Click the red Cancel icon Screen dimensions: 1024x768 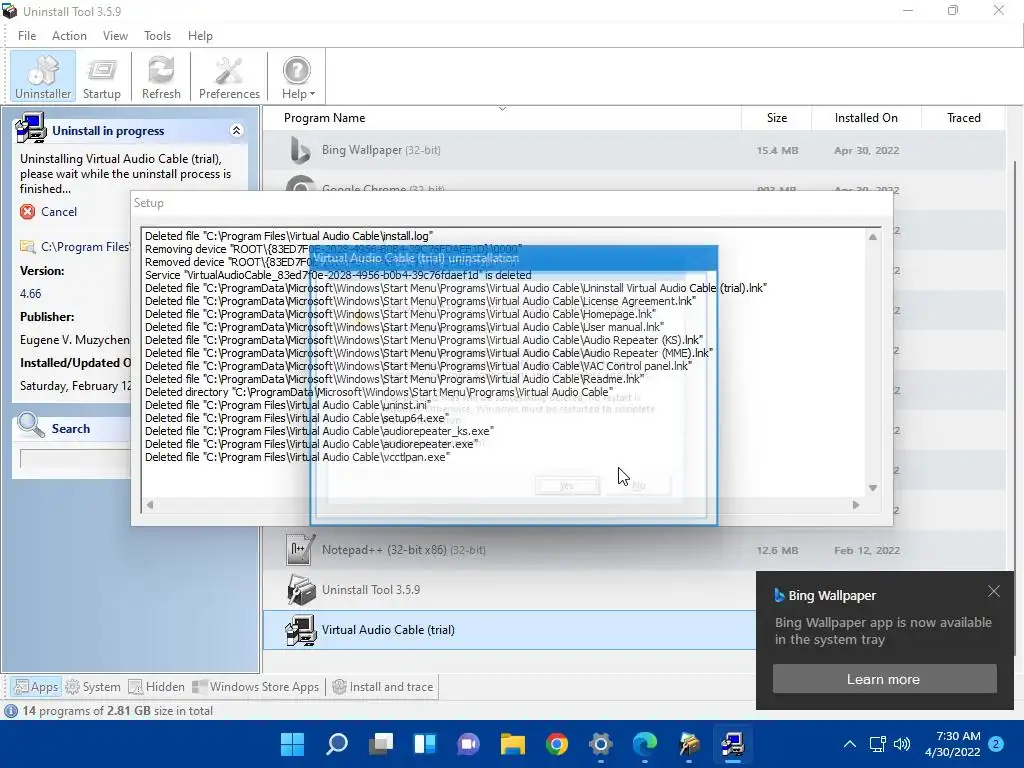coord(27,212)
